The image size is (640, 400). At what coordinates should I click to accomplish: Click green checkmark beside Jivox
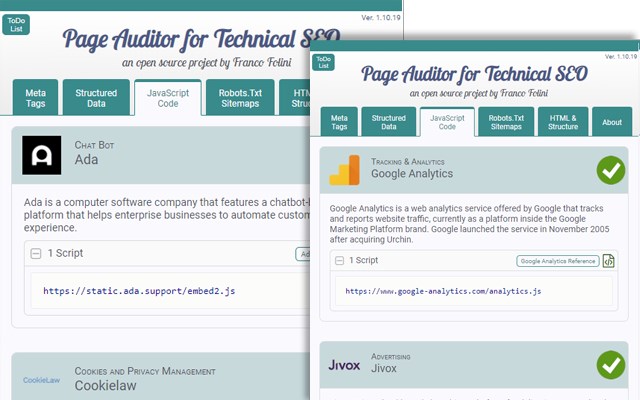(611, 365)
